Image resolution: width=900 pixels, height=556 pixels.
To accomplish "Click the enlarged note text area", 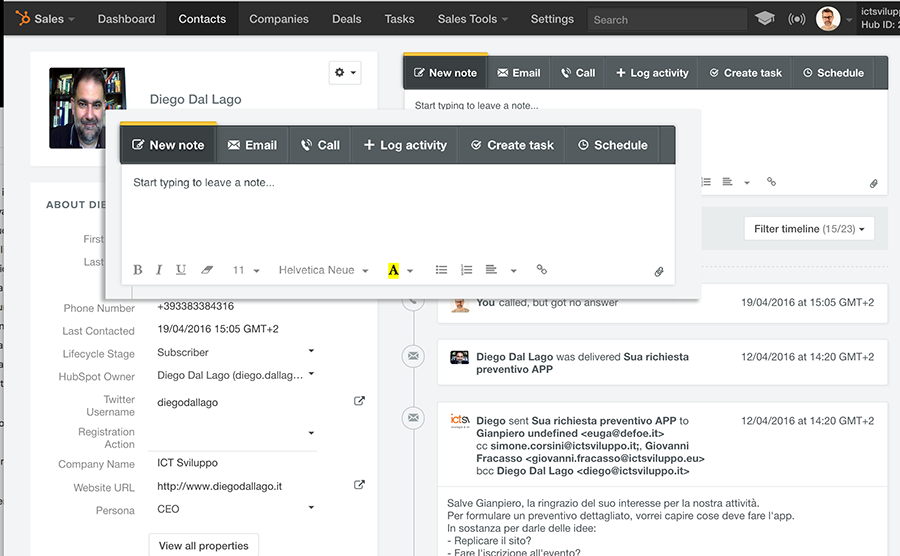I will [x=398, y=209].
